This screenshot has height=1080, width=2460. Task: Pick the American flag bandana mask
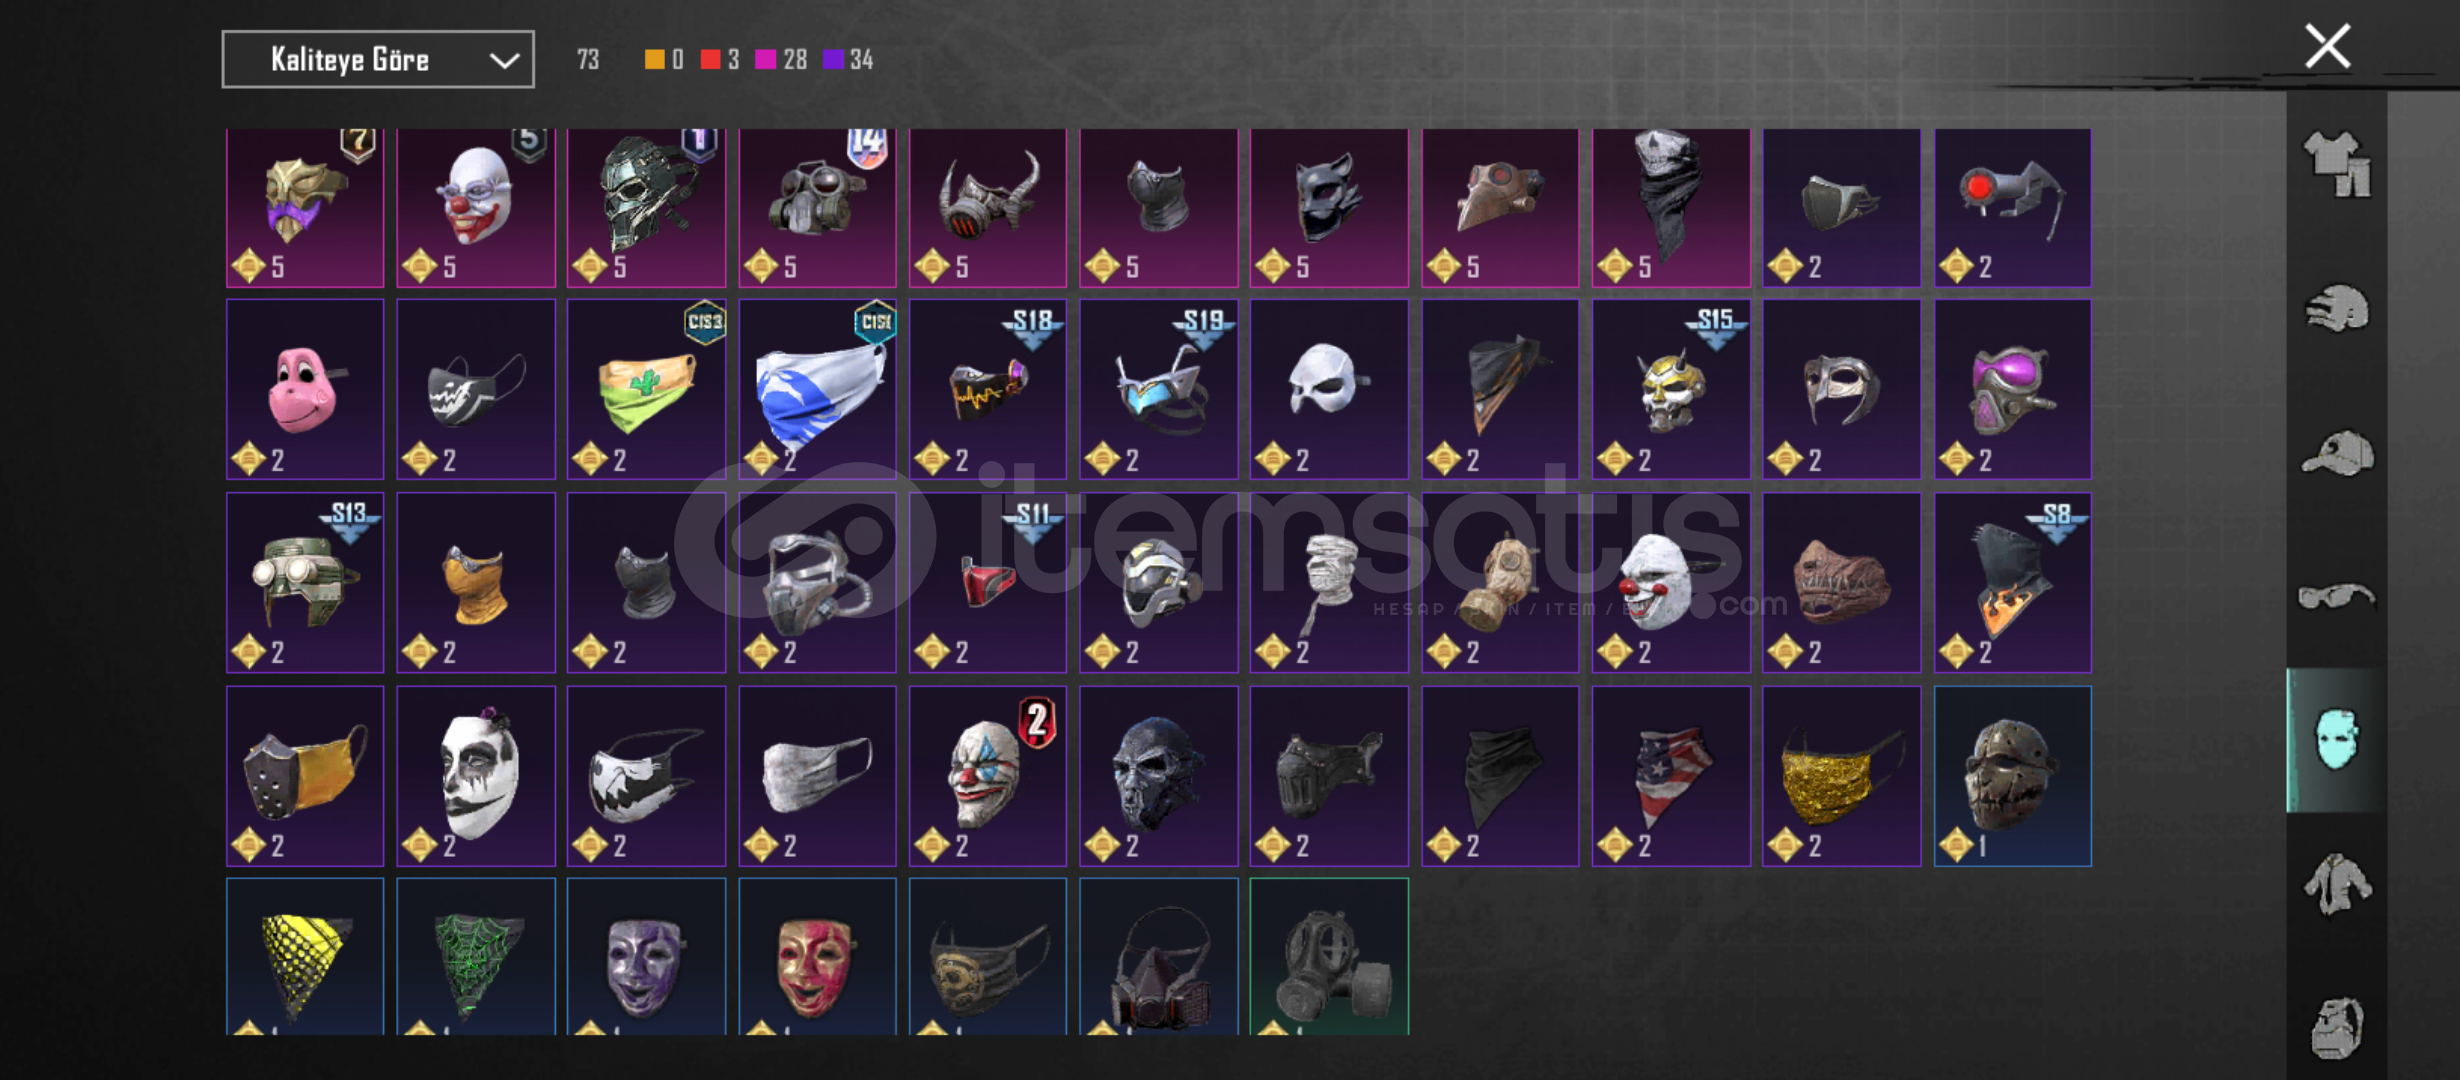1671,776
